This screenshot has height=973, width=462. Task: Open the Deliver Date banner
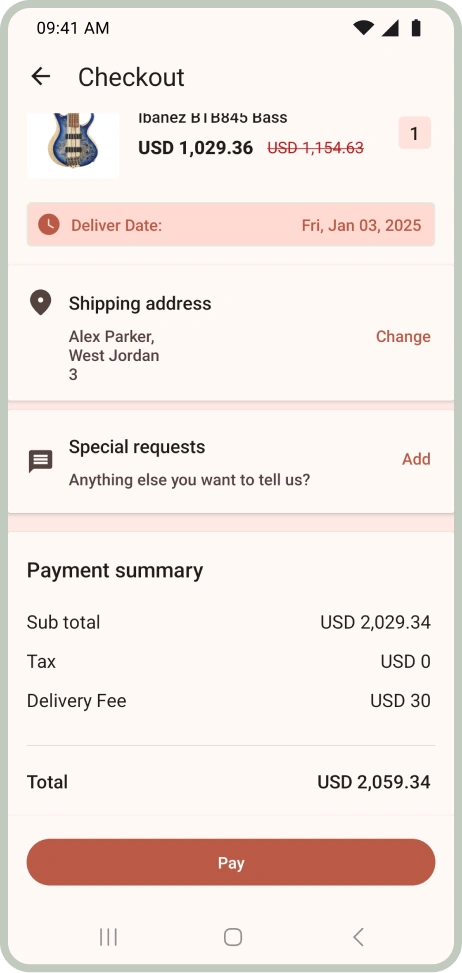(x=231, y=225)
